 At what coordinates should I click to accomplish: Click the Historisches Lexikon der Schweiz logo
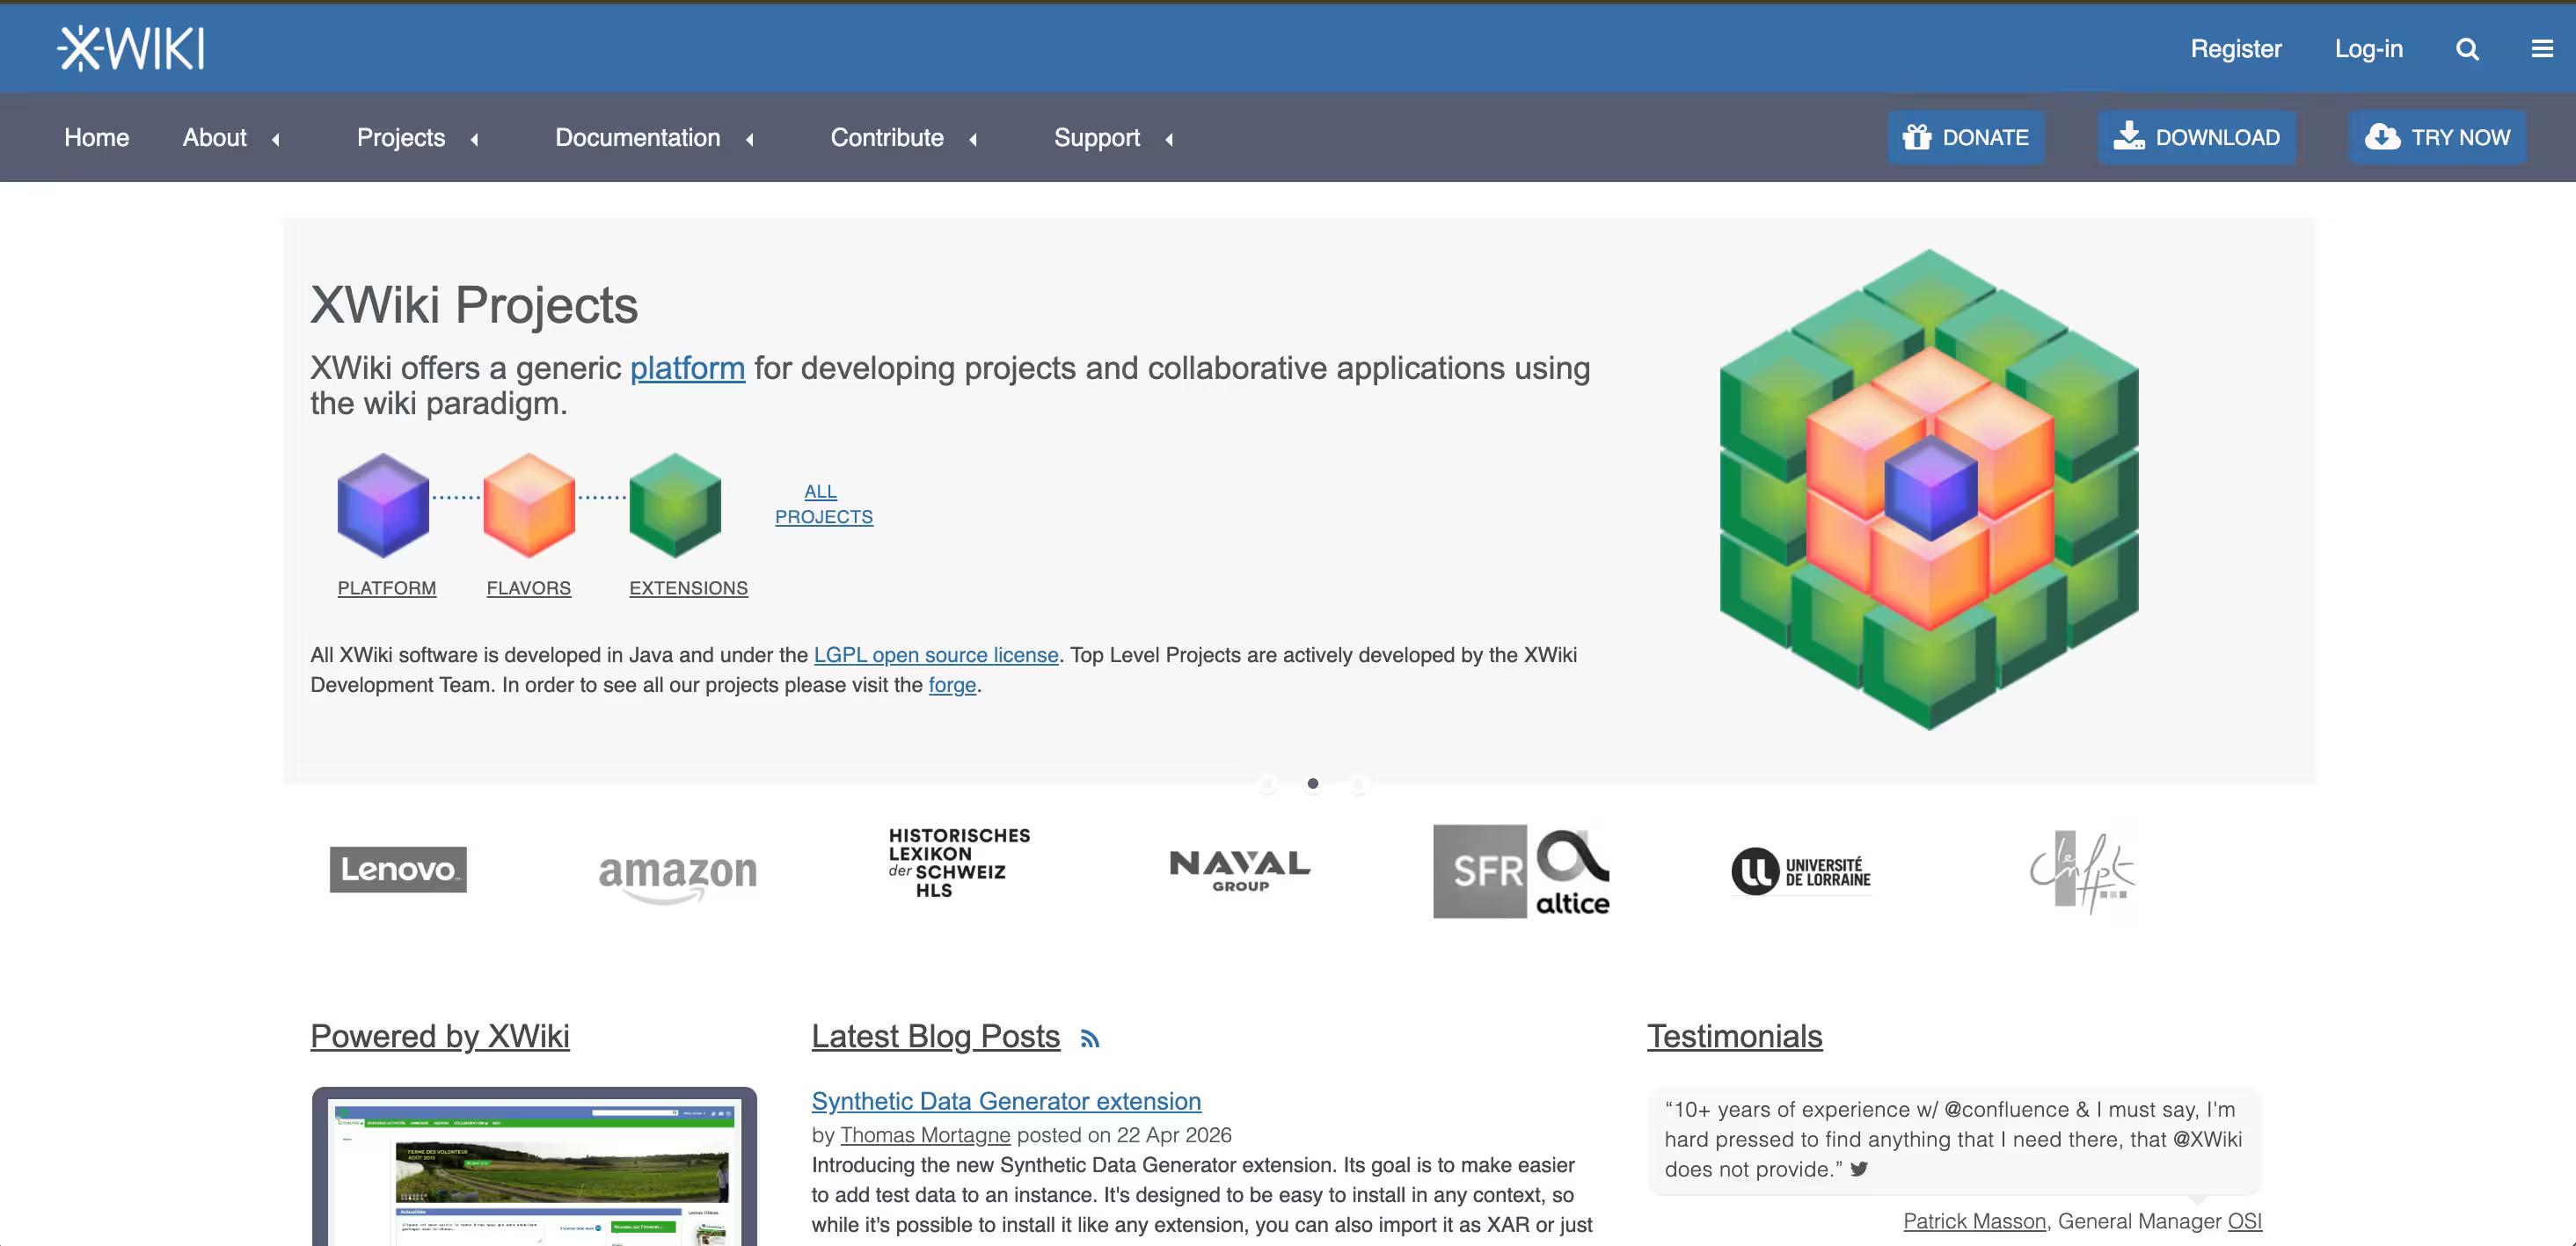pyautogui.click(x=959, y=862)
